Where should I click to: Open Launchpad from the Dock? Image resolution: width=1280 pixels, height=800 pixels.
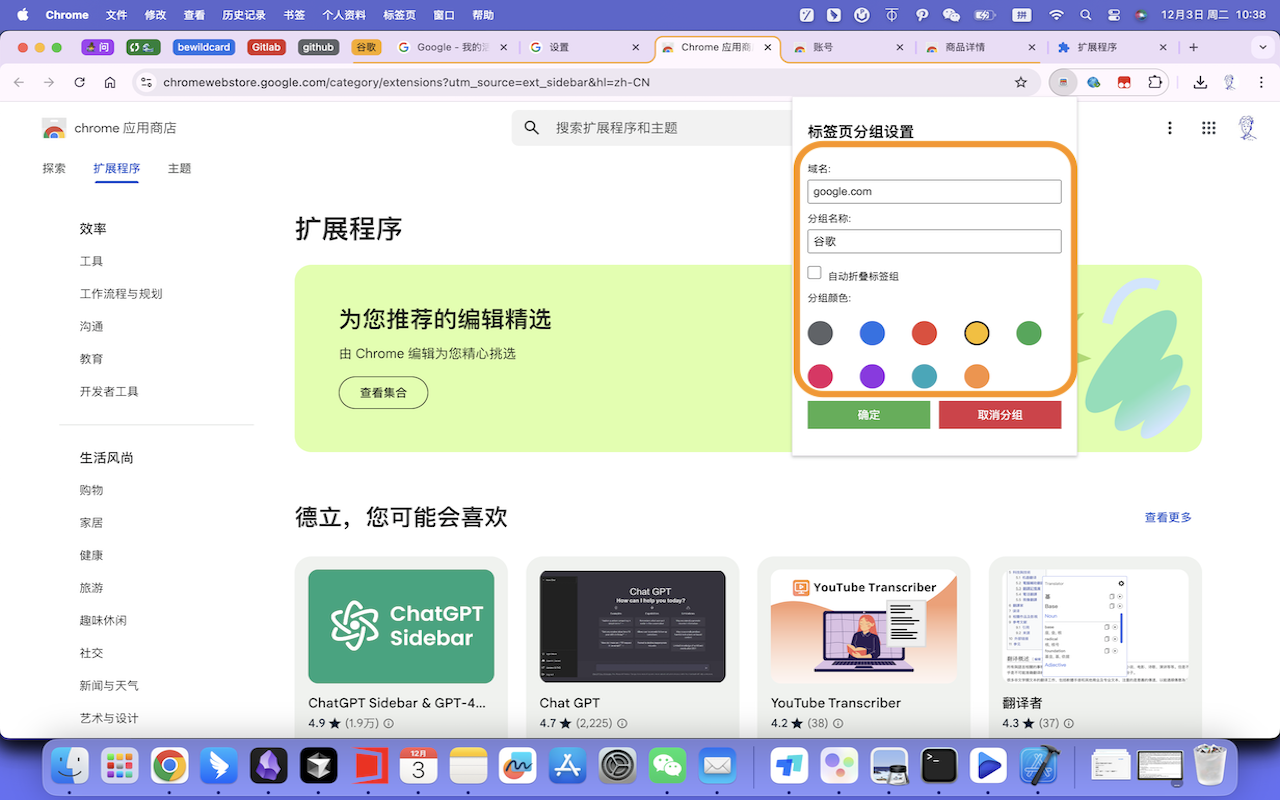tap(119, 766)
